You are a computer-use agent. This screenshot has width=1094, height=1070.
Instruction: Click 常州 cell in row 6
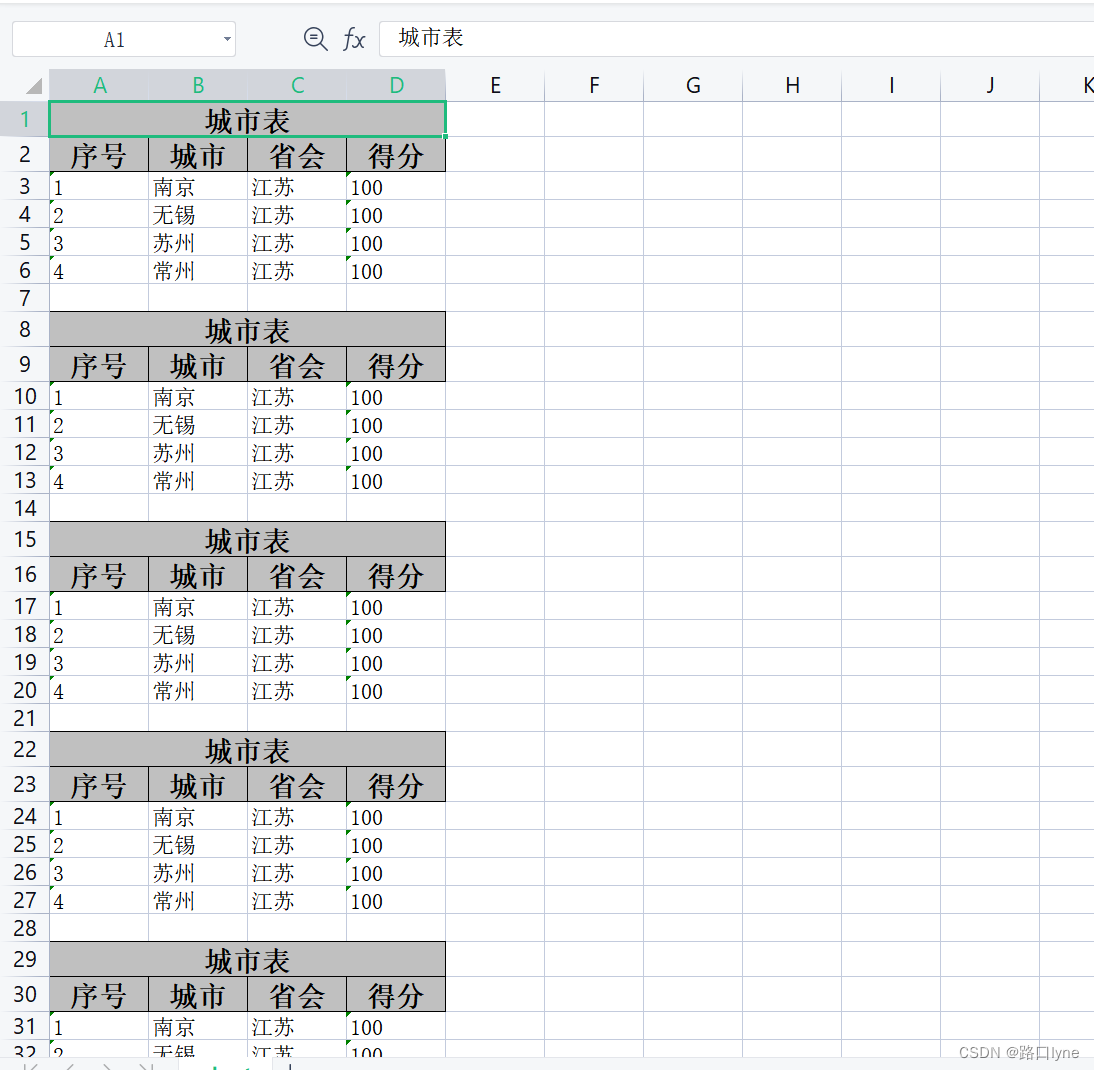point(198,270)
